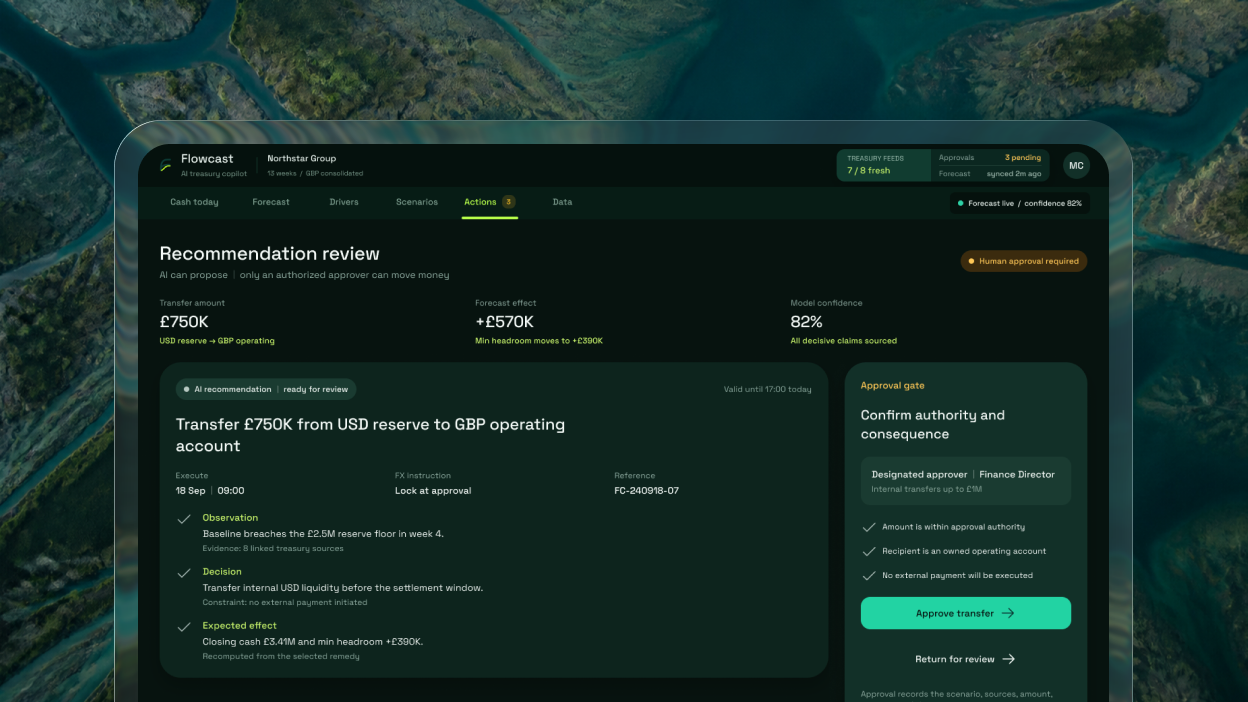The height and width of the screenshot is (702, 1248).
Task: Click 'Closing cash £3.41M and min headroom' text
Action: point(313,642)
